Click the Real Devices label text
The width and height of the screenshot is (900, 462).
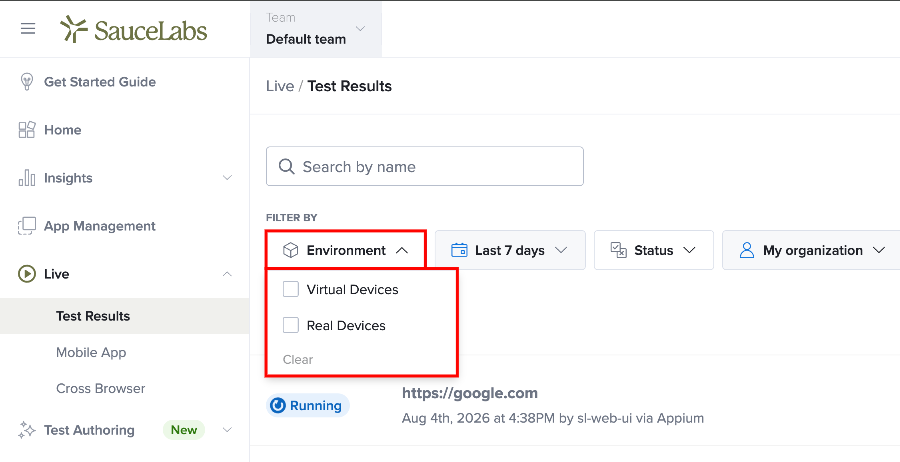coord(346,325)
